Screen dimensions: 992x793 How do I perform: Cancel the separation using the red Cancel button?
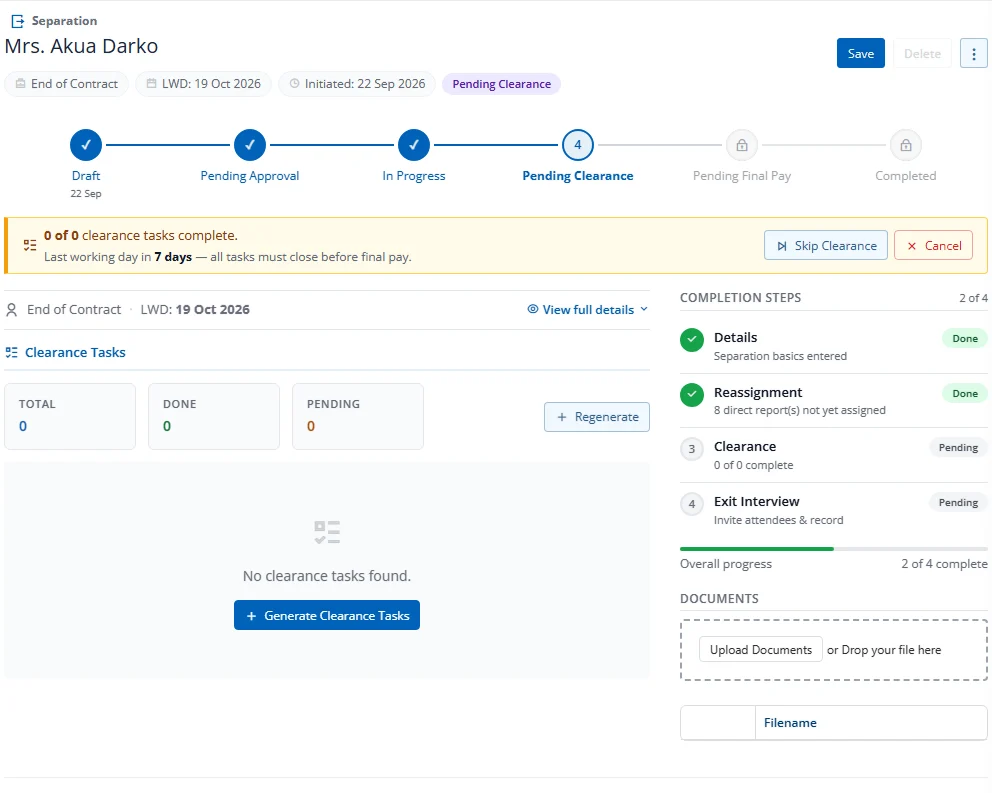click(x=933, y=246)
